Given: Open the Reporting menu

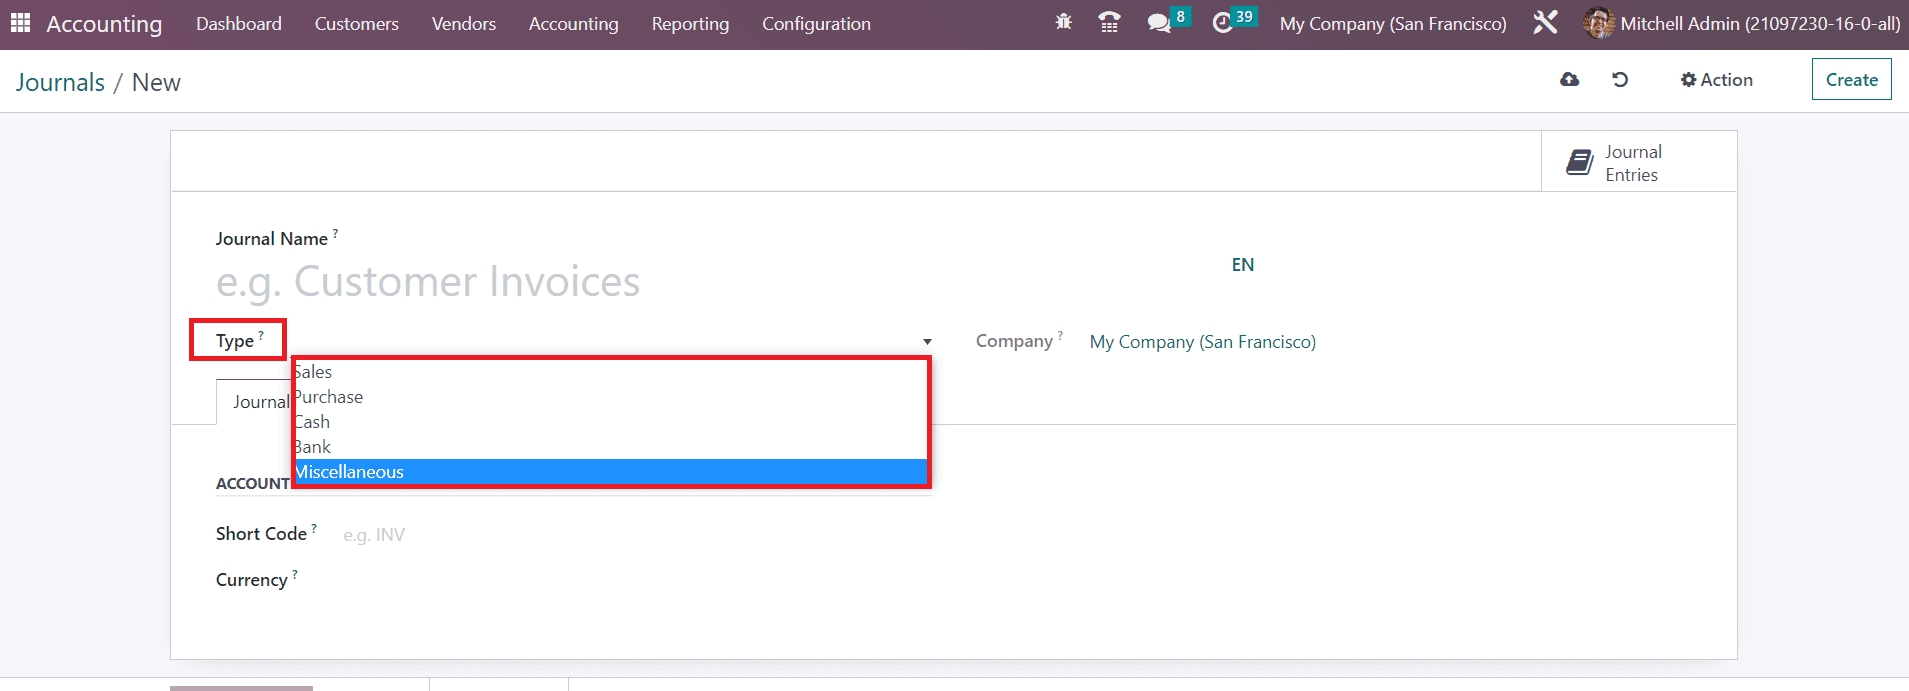Looking at the screenshot, I should pos(690,24).
